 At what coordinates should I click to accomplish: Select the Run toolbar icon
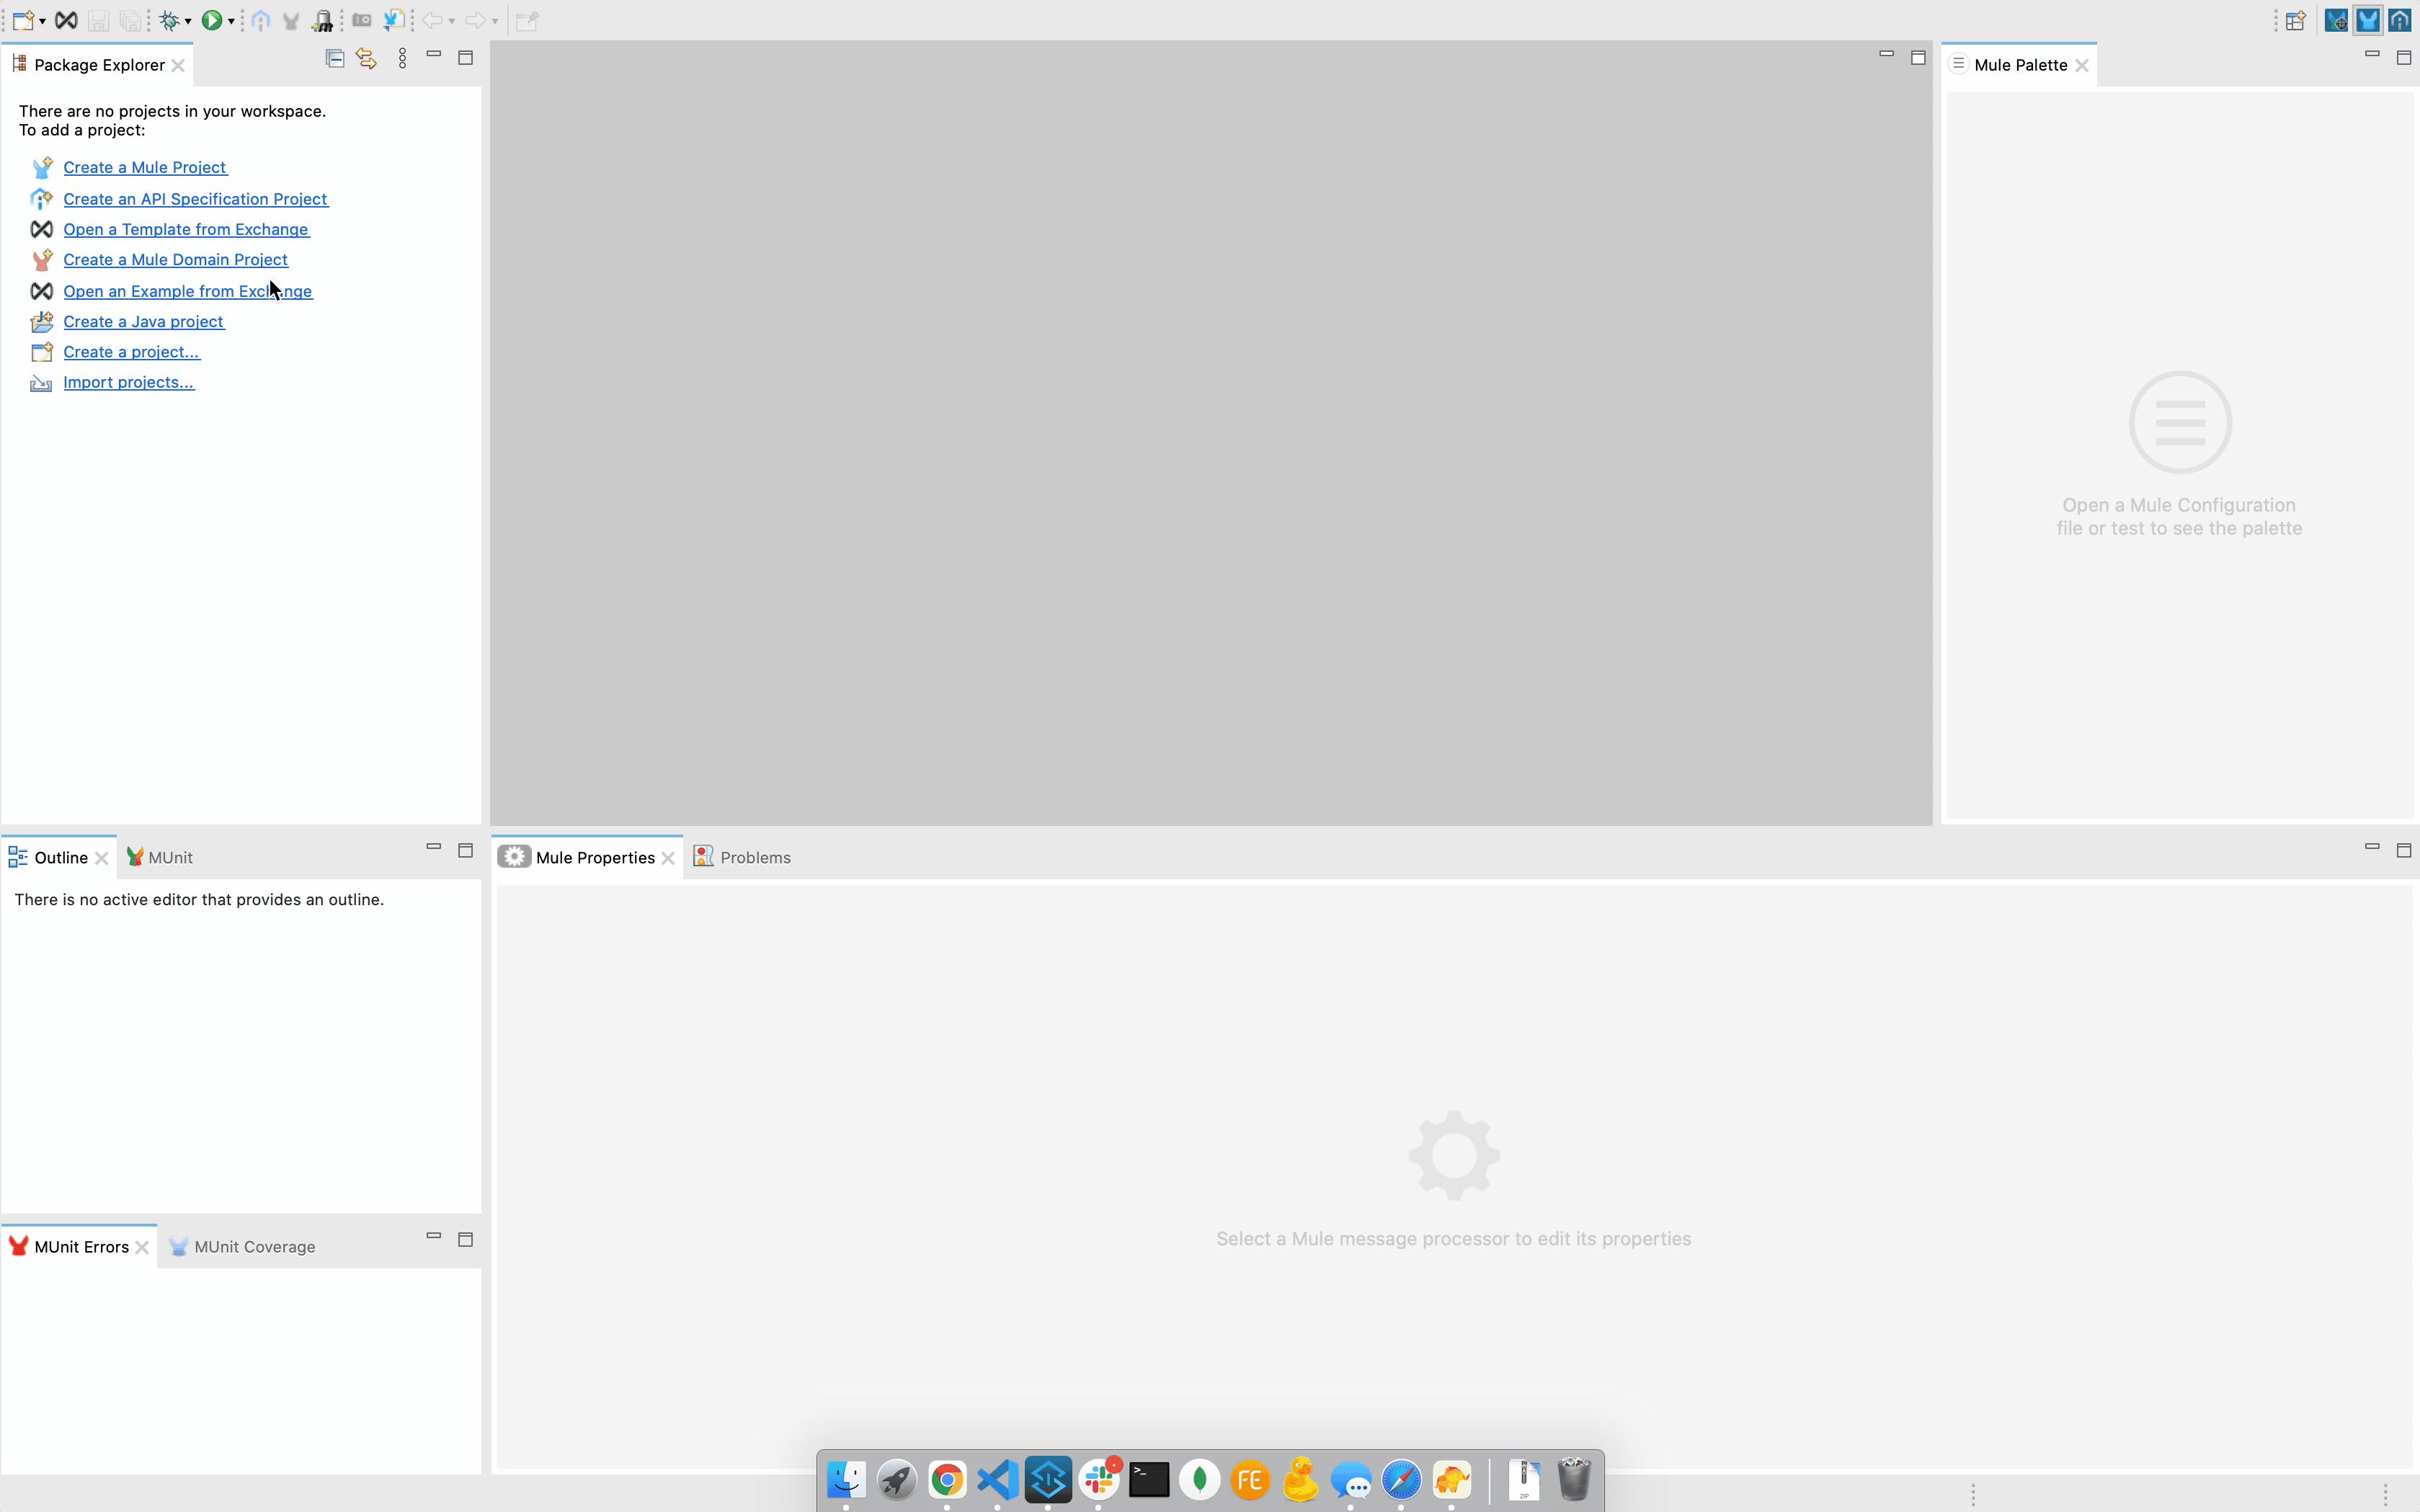(x=212, y=20)
